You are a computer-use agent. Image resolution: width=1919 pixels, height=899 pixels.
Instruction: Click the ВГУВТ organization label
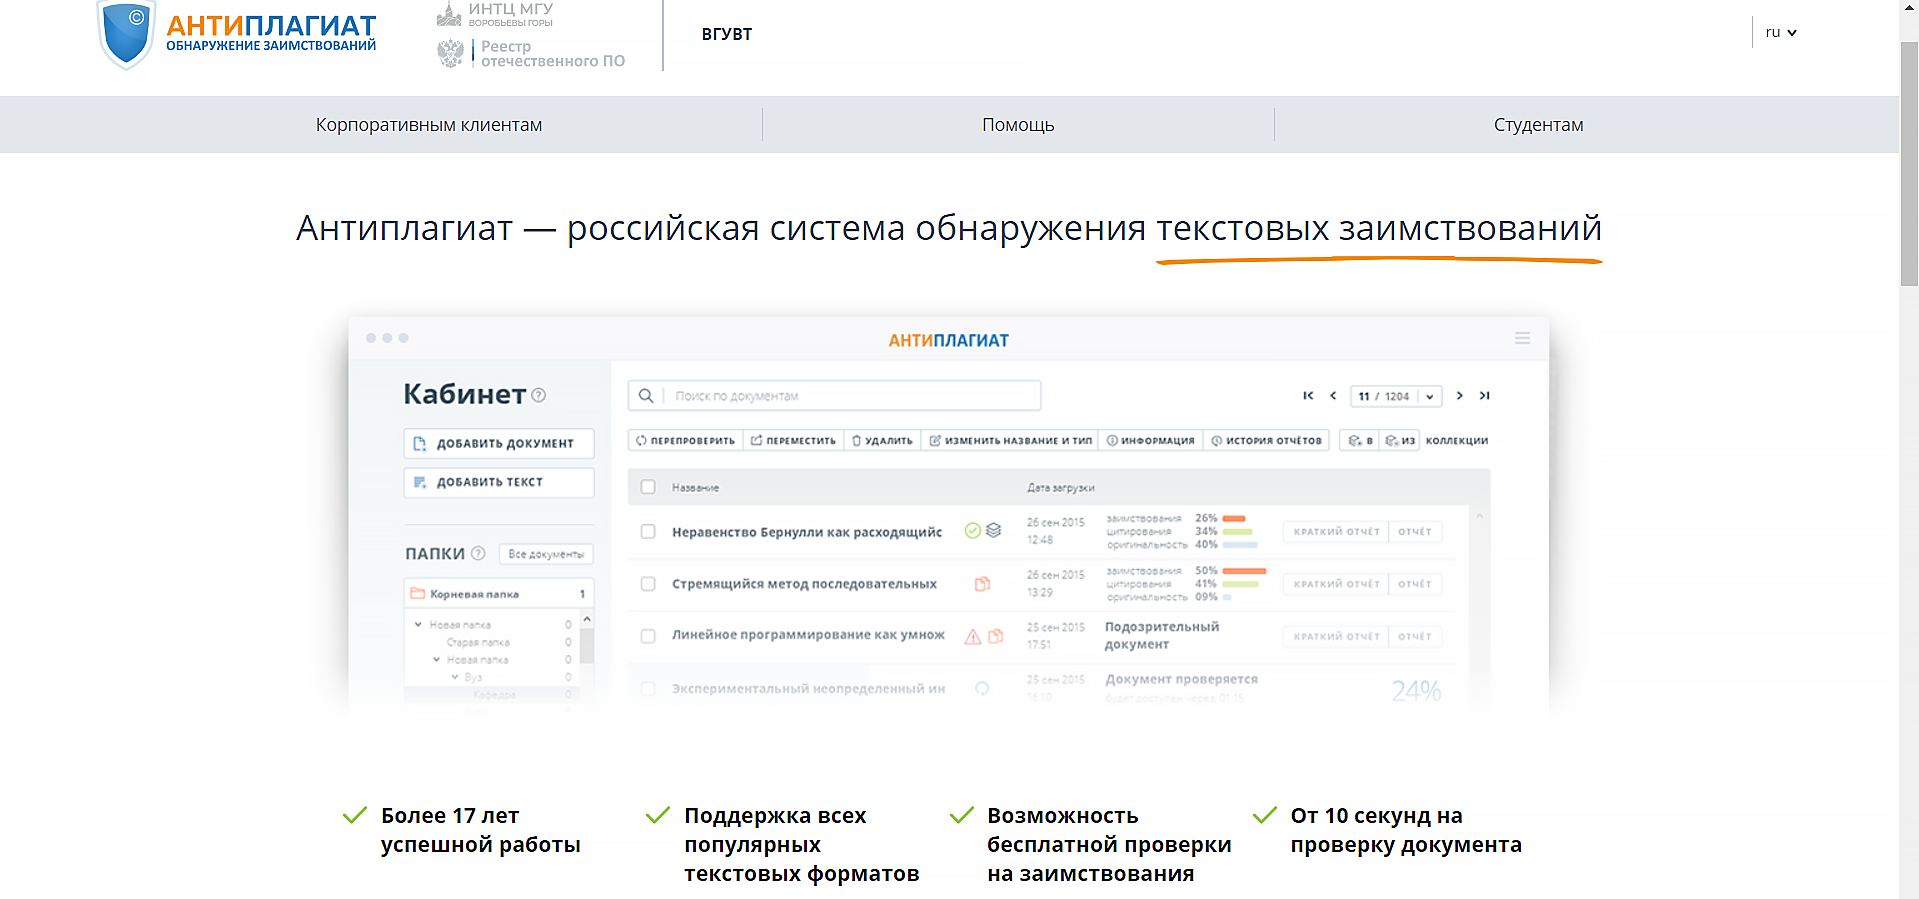[727, 34]
